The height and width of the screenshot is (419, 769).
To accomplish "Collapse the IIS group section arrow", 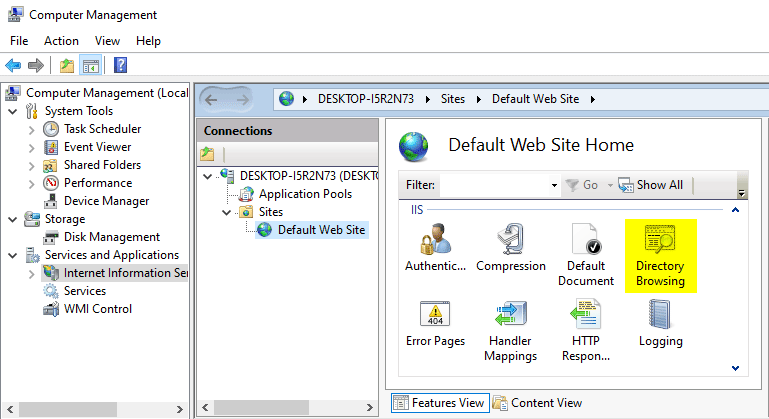I will click(x=735, y=210).
